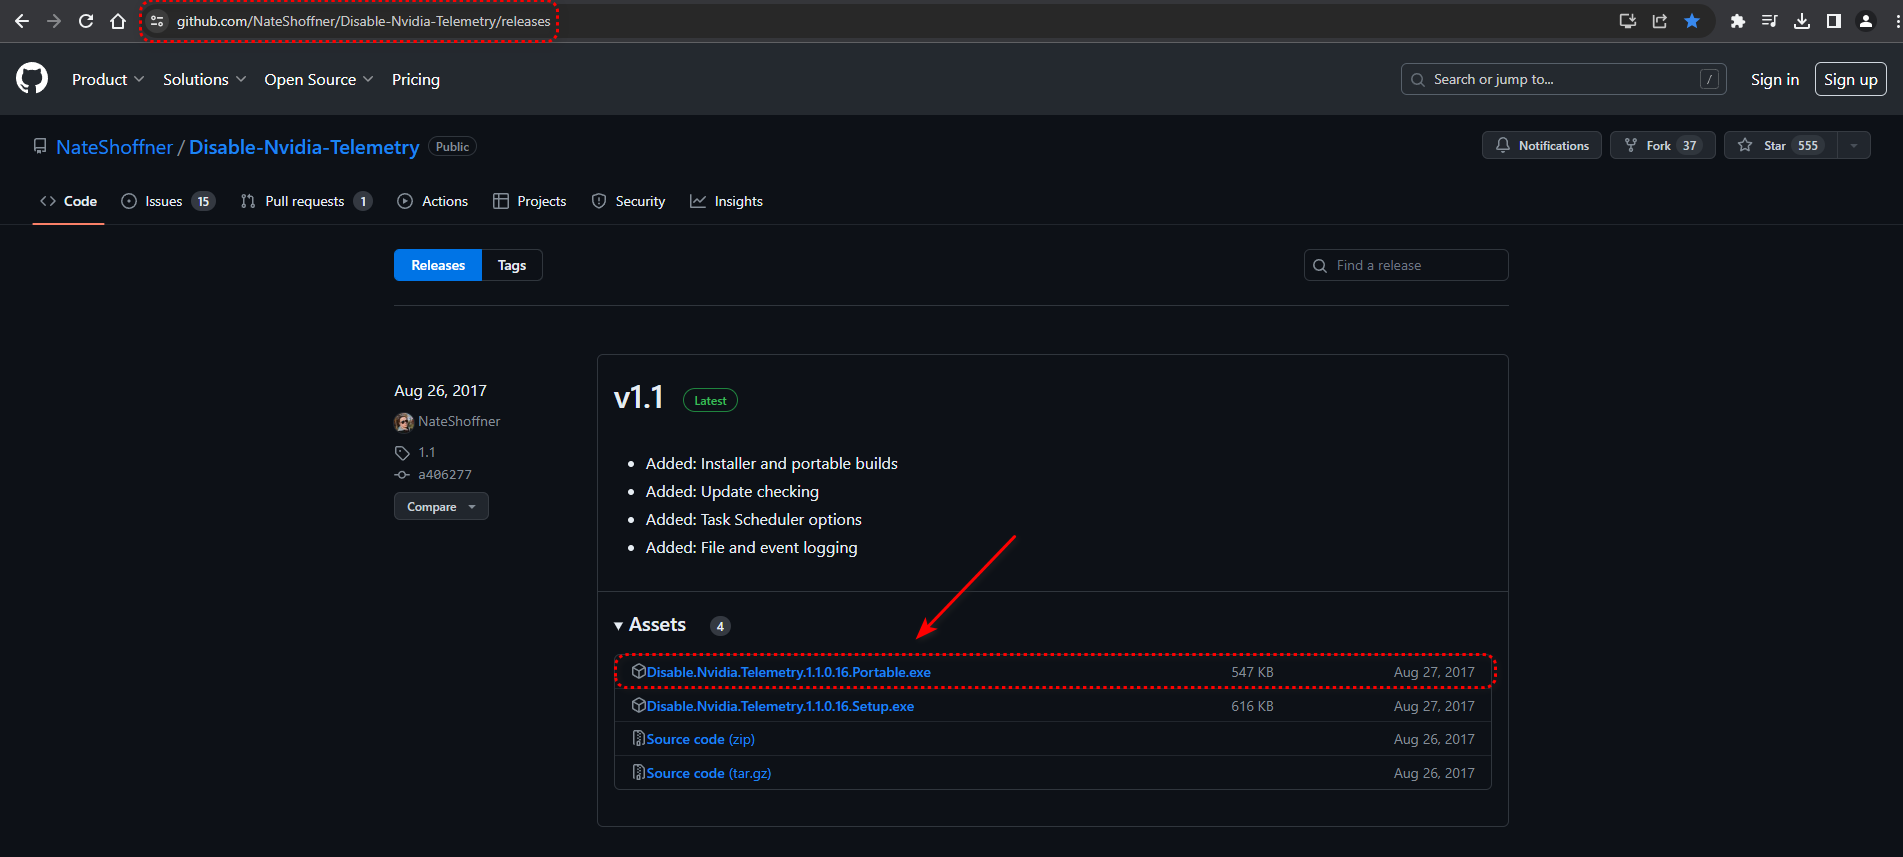Open the Pull requests tab
Screen dimensions: 1903x857
pos(306,201)
